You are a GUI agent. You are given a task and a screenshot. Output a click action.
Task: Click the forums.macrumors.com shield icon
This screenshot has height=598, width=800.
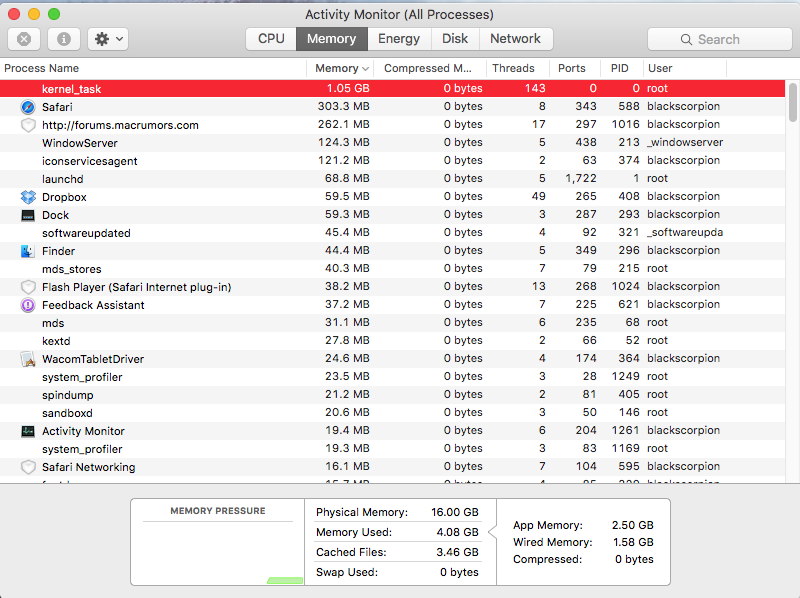[x=28, y=125]
